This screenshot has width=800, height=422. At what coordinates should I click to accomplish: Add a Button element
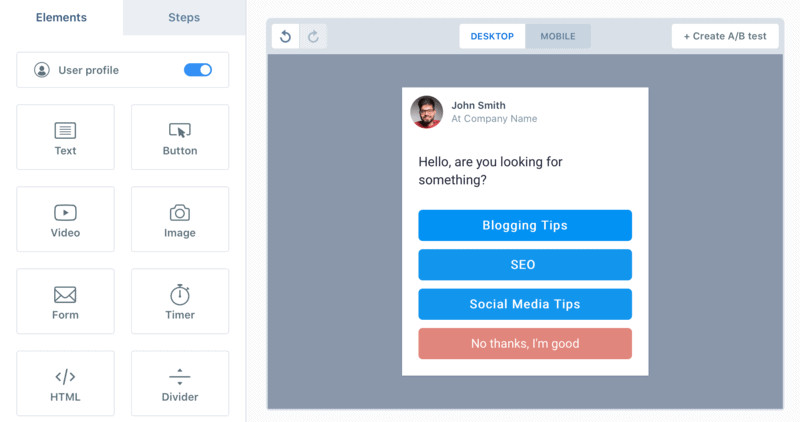180,131
